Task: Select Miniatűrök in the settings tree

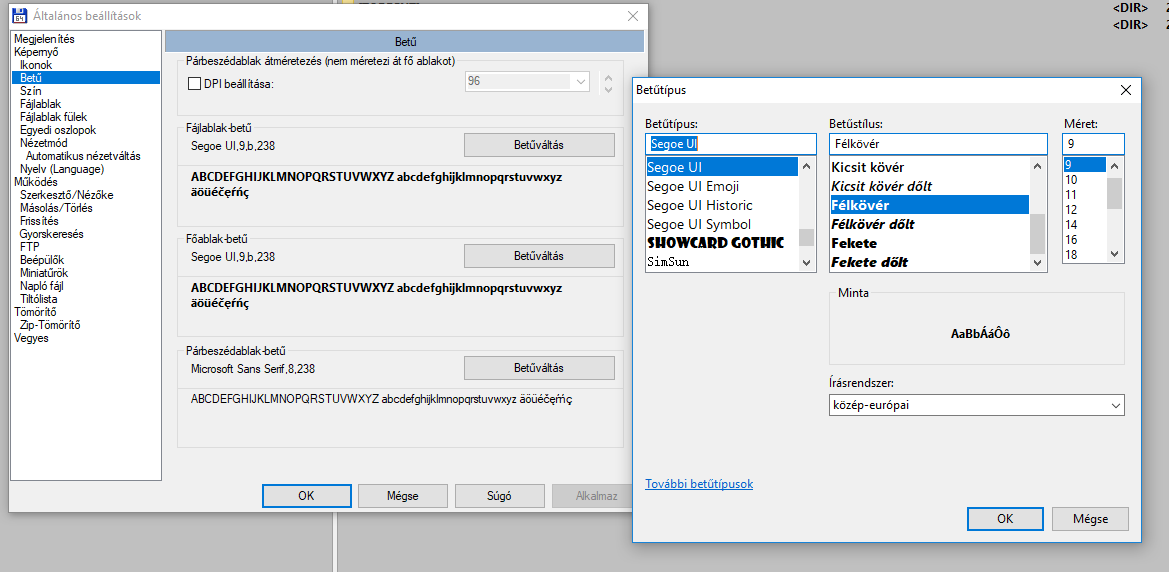Action: (x=44, y=273)
